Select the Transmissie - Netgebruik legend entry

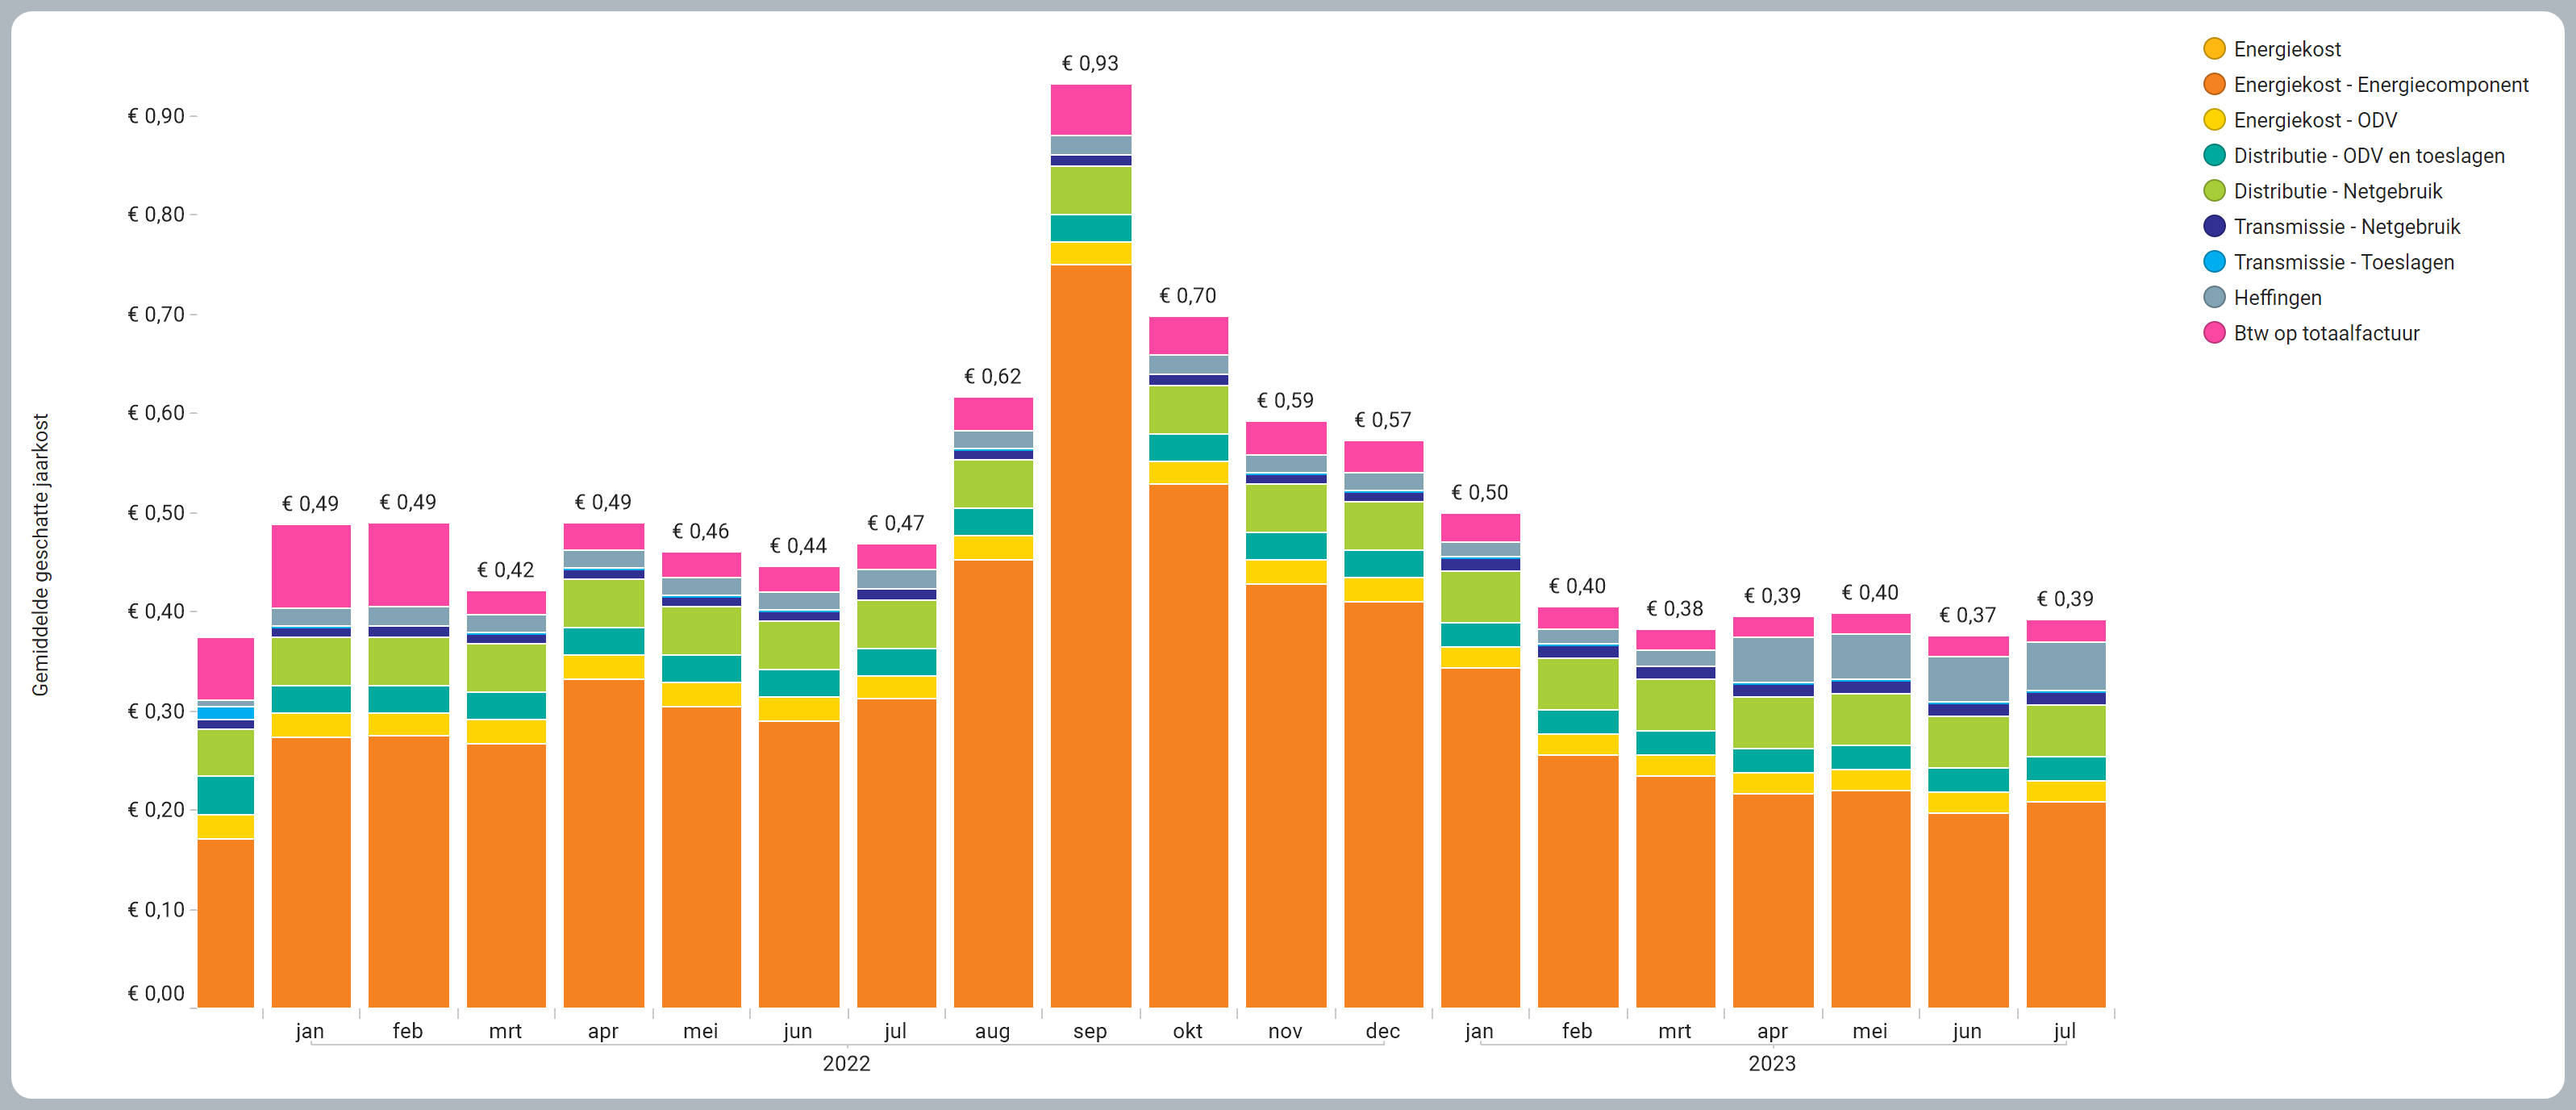click(x=2332, y=226)
